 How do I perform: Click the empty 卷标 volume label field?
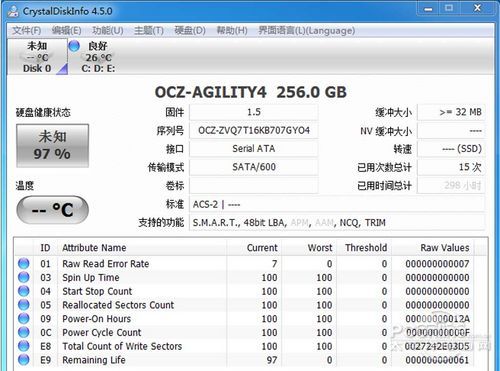[254, 186]
